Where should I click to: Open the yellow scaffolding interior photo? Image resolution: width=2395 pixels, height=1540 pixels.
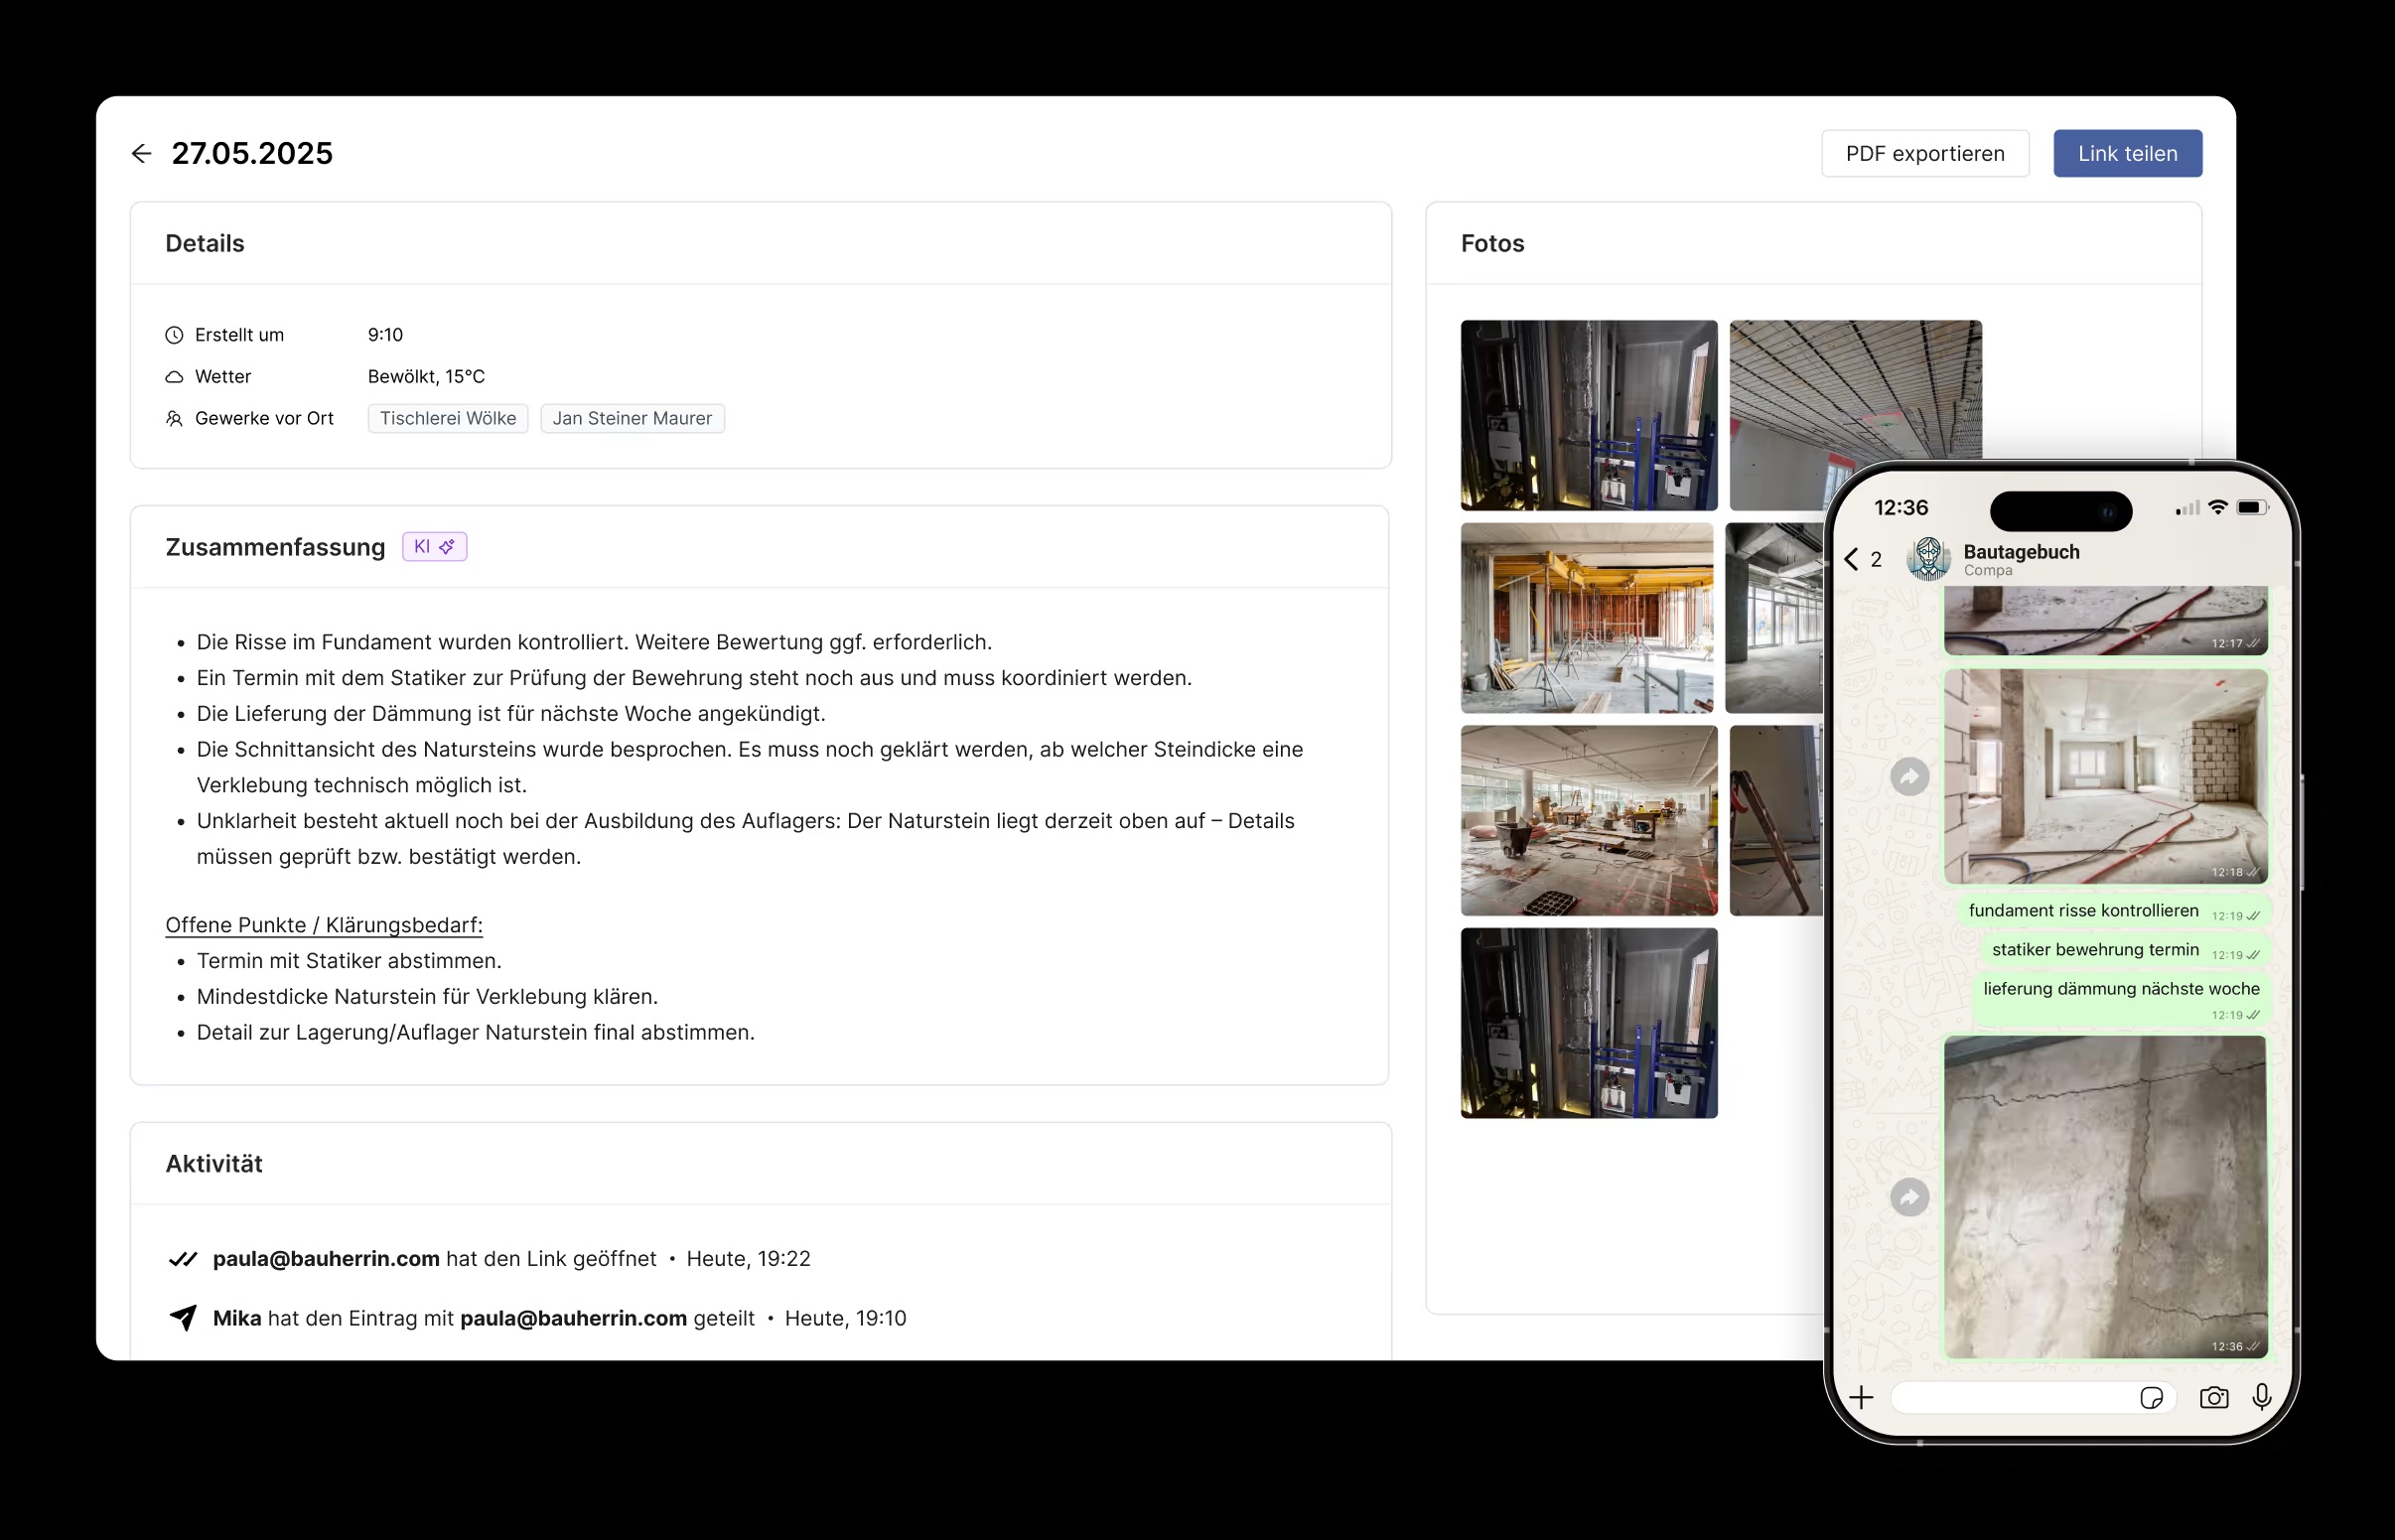1587,618
